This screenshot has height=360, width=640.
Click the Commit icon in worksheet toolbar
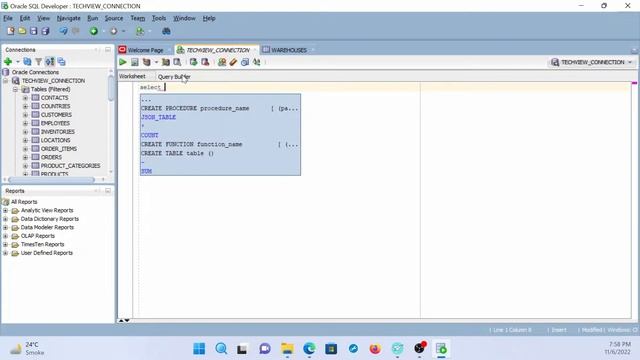click(x=193, y=62)
